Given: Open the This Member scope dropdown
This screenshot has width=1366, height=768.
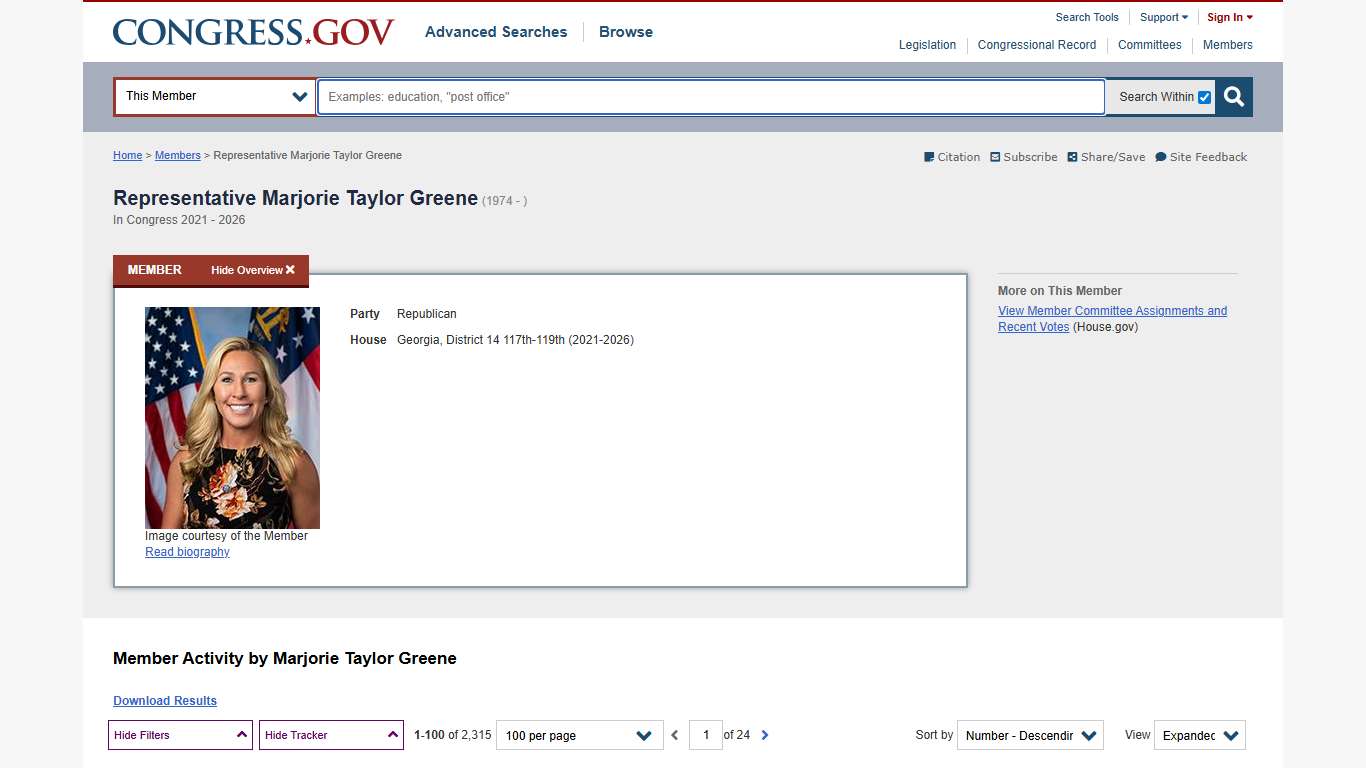Looking at the screenshot, I should tap(214, 97).
